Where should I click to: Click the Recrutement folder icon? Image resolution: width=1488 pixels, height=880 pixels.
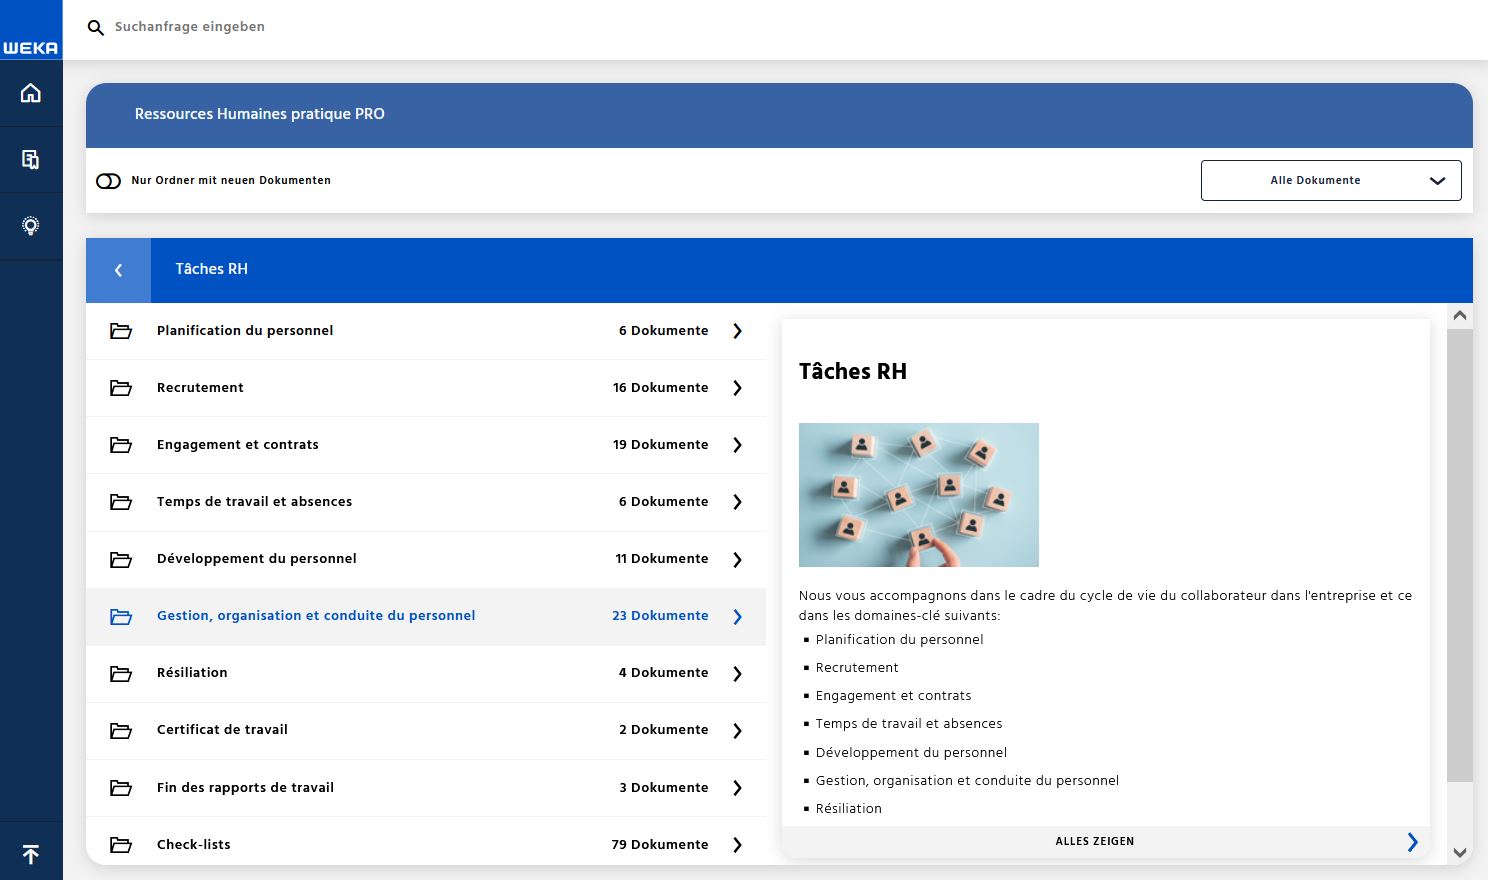(121, 388)
